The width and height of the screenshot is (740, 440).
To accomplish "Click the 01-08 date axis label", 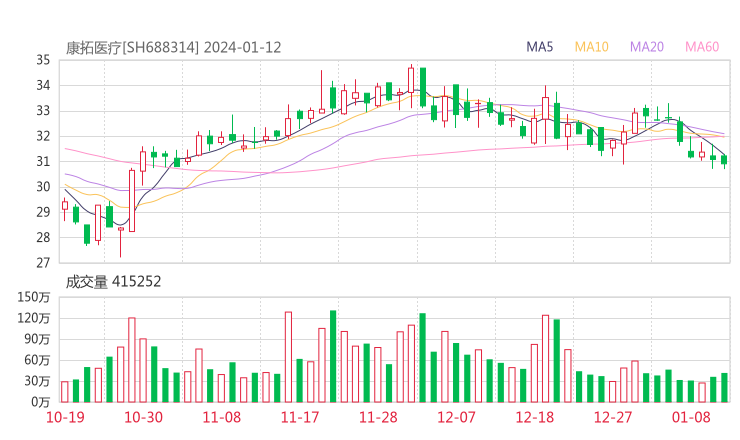I will point(691,417).
